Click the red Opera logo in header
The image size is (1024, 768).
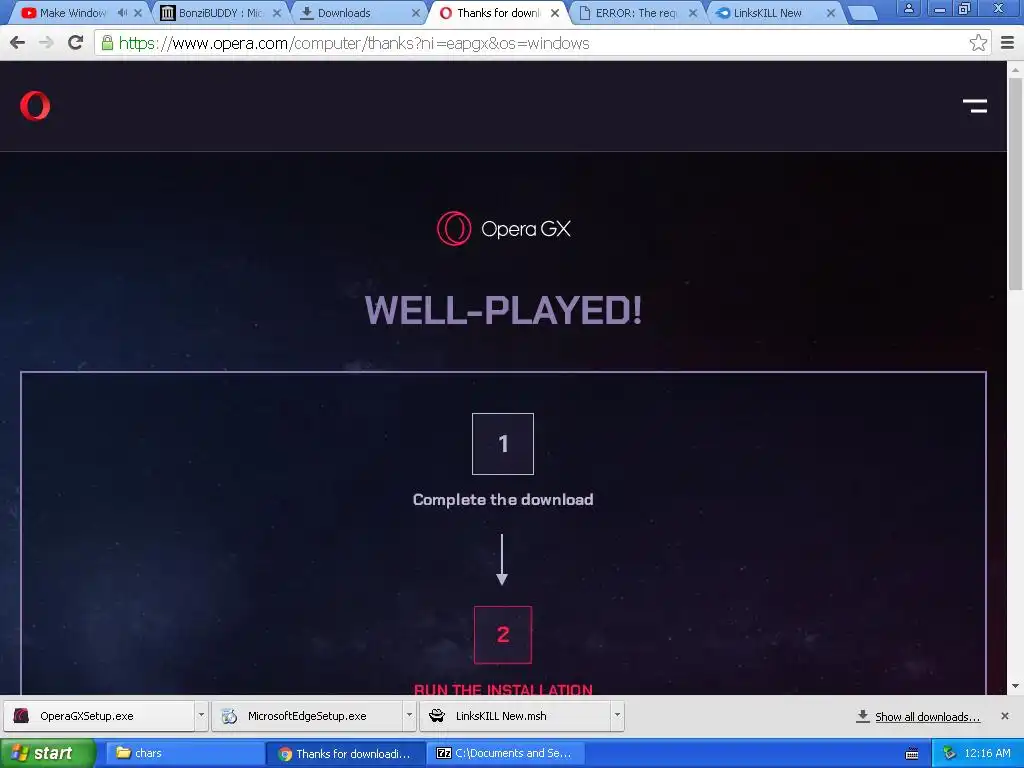tap(35, 106)
